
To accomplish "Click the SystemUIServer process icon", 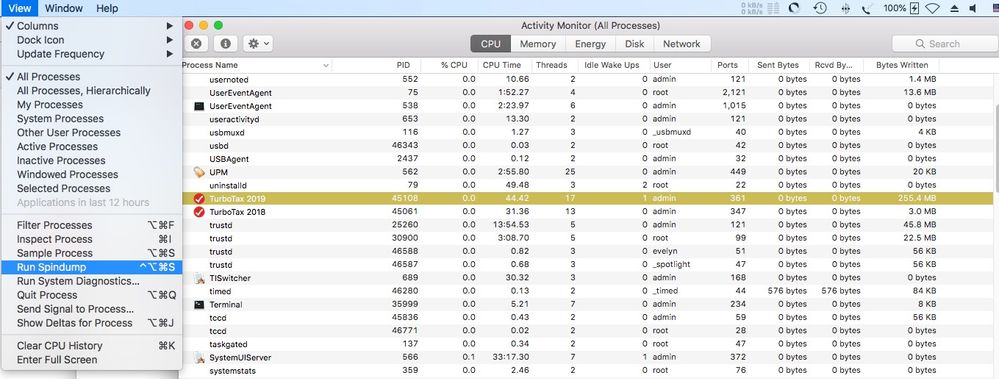I will (x=199, y=357).
